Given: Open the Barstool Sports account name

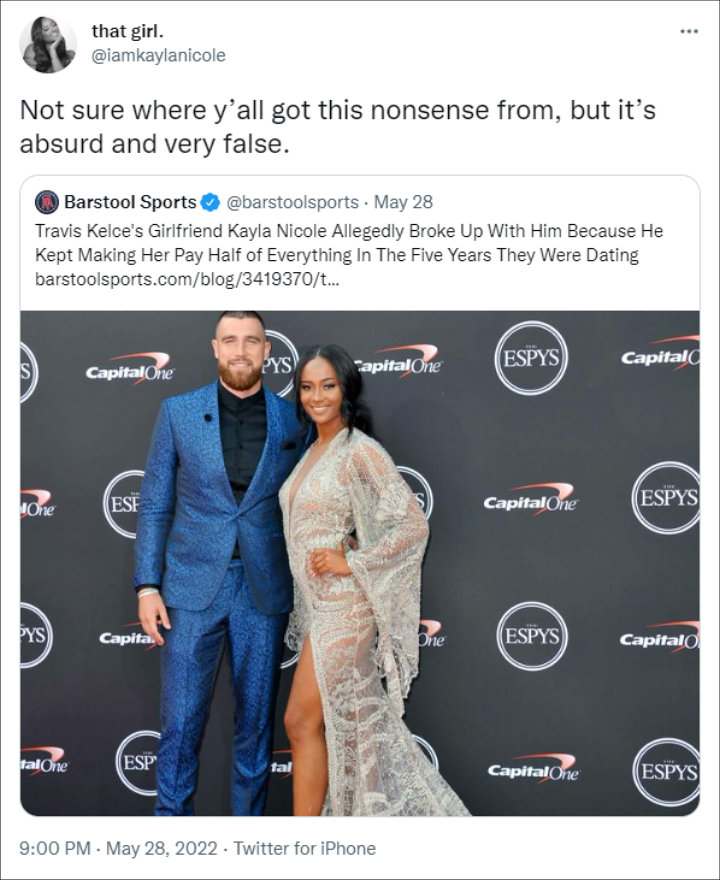Looking at the screenshot, I should (x=130, y=202).
